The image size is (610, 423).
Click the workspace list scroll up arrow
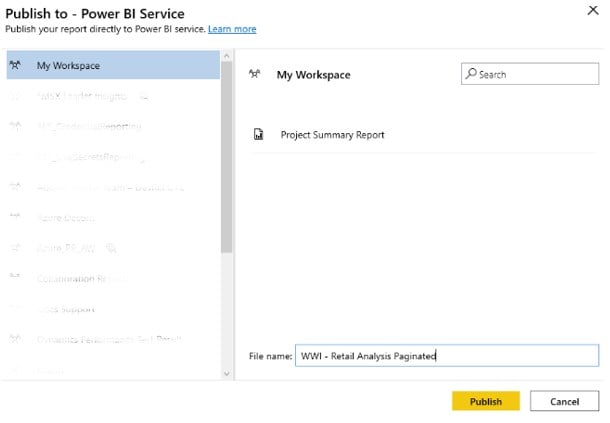226,56
